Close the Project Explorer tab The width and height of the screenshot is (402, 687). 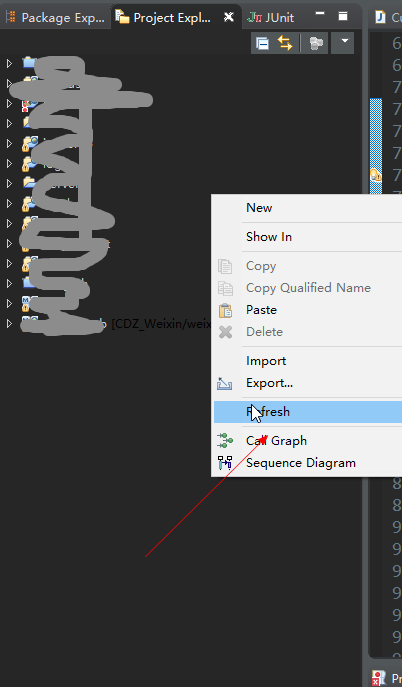pyautogui.click(x=229, y=17)
